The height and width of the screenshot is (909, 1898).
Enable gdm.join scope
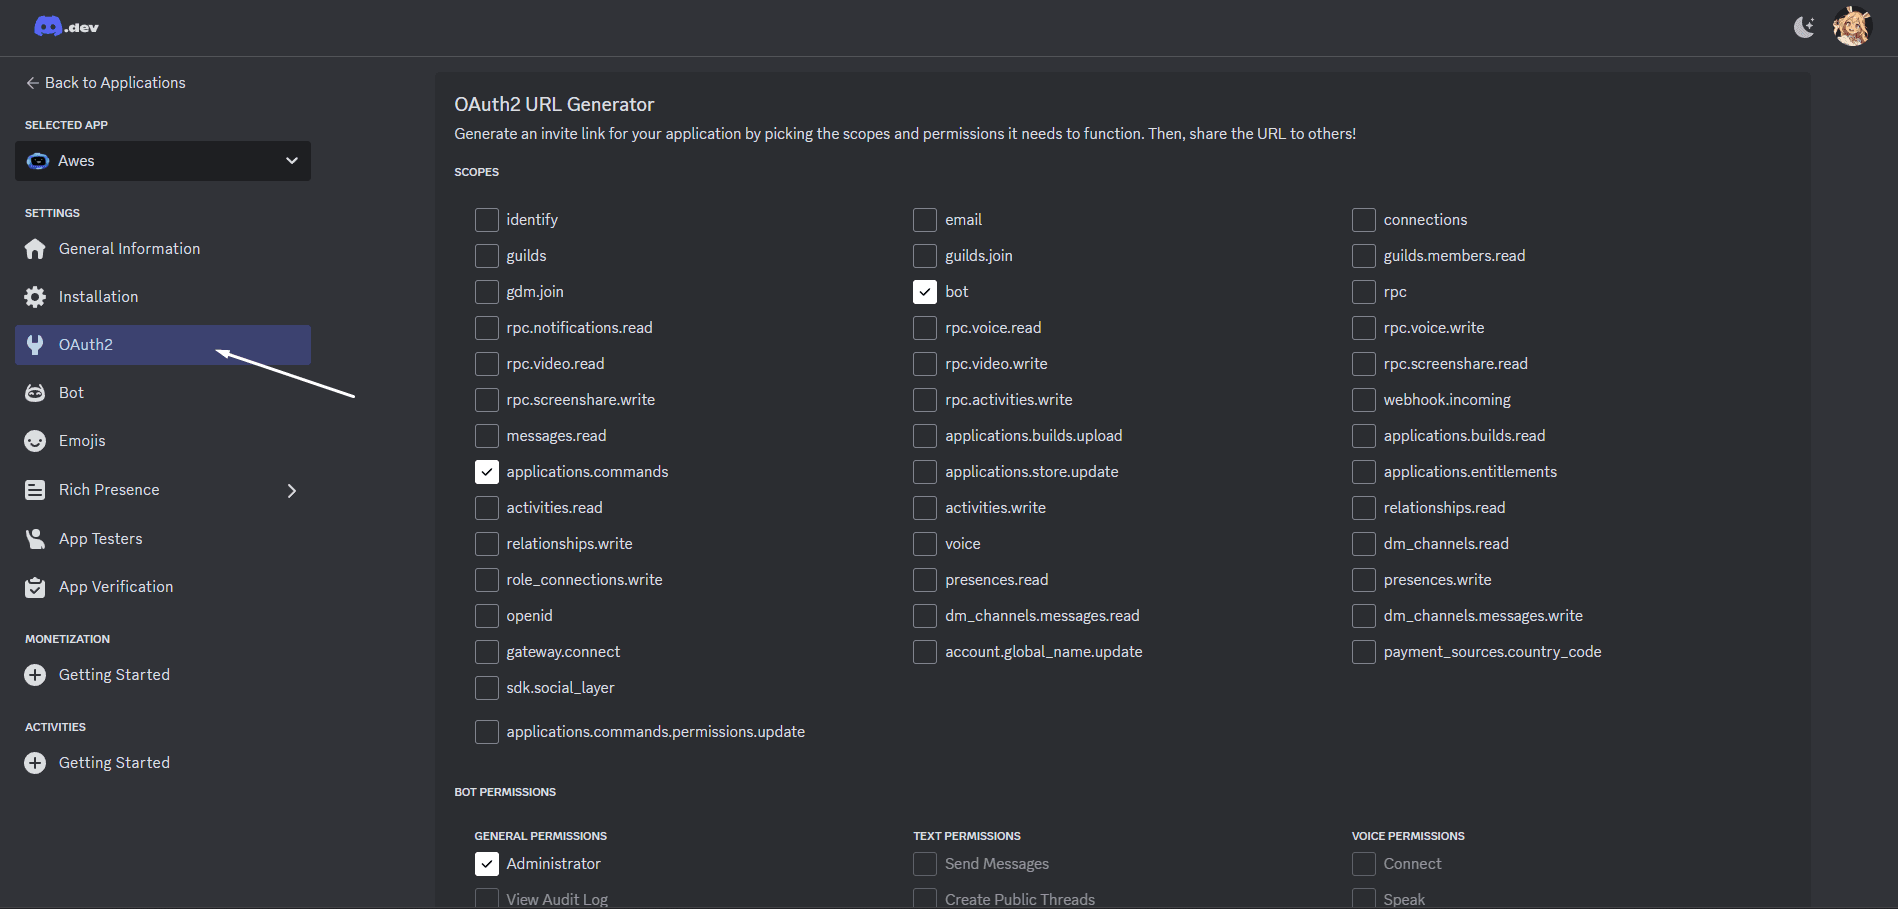[x=487, y=292]
